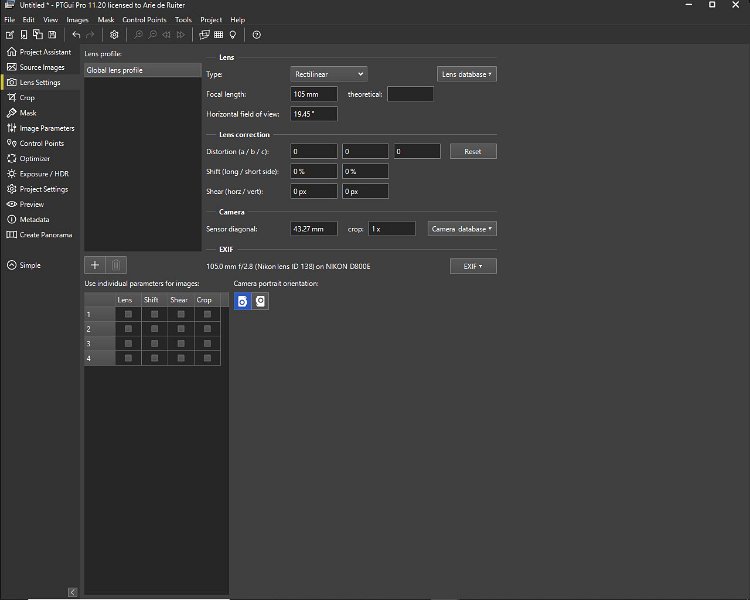Select the first camera portrait orientation icon
Image resolution: width=750 pixels, height=600 pixels.
click(242, 300)
